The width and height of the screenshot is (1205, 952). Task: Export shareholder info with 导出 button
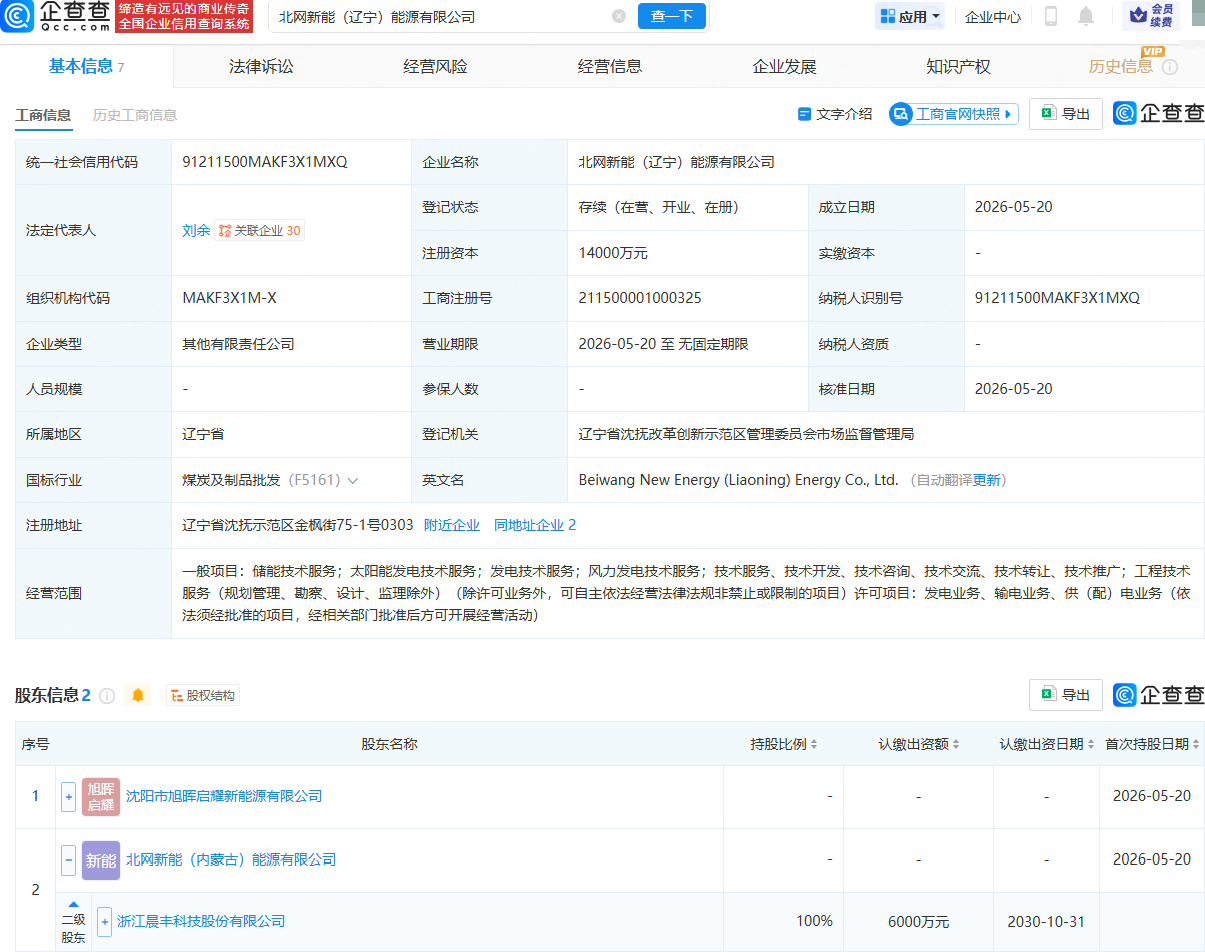click(x=1066, y=695)
